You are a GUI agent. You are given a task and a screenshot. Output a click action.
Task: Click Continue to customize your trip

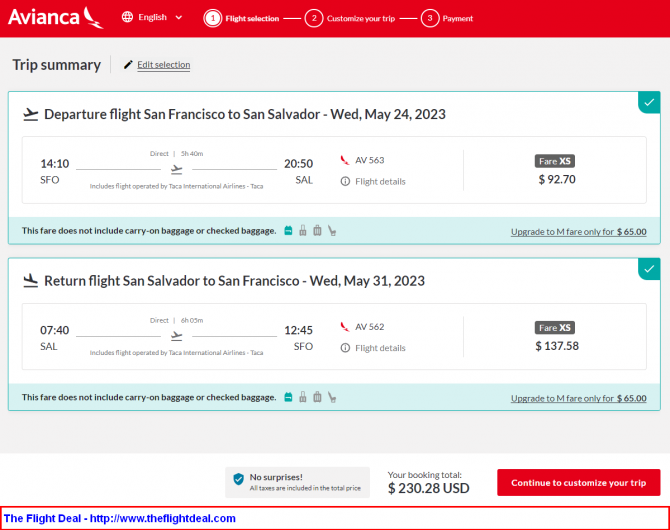pyautogui.click(x=579, y=483)
